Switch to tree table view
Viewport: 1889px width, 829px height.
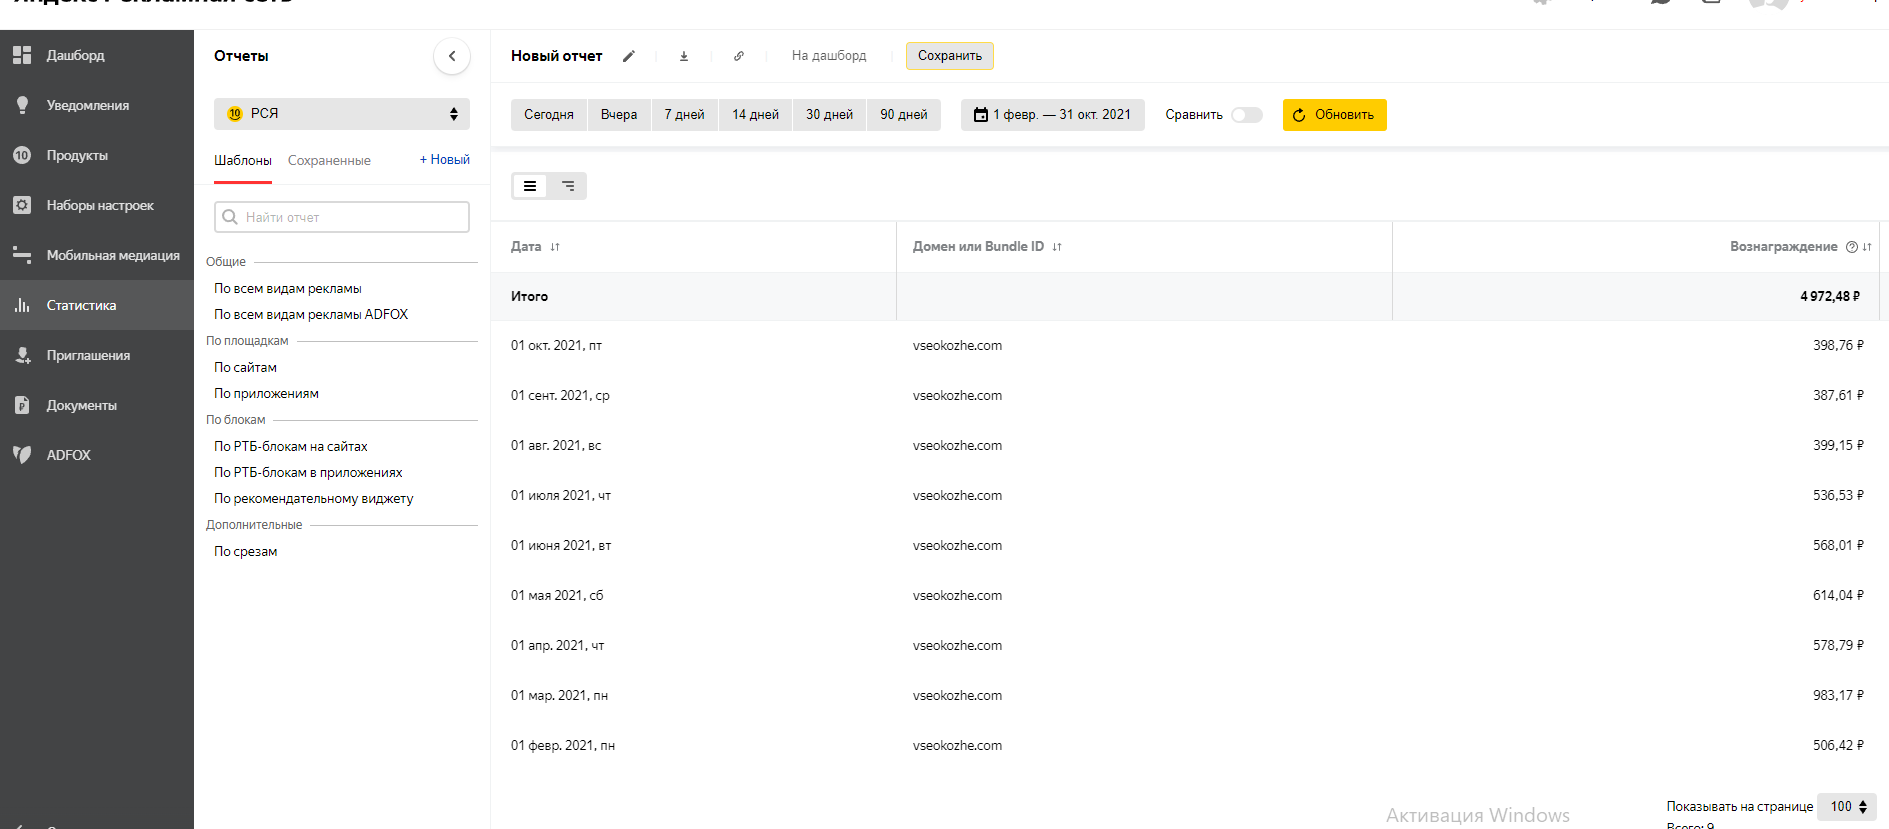tap(568, 186)
